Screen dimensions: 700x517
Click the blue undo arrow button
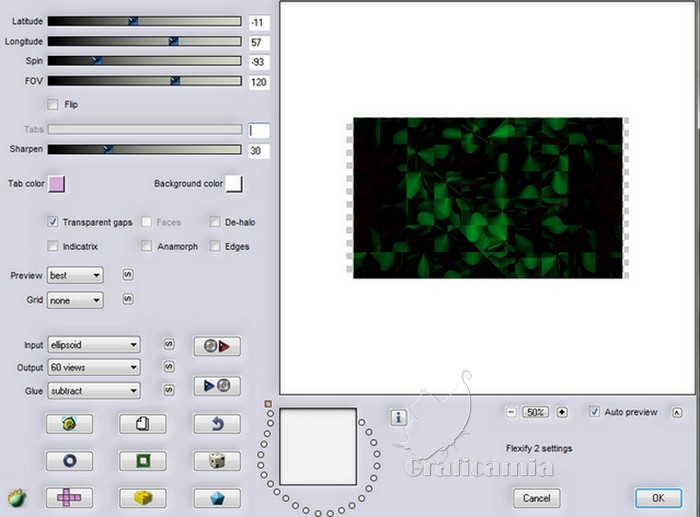click(x=217, y=424)
